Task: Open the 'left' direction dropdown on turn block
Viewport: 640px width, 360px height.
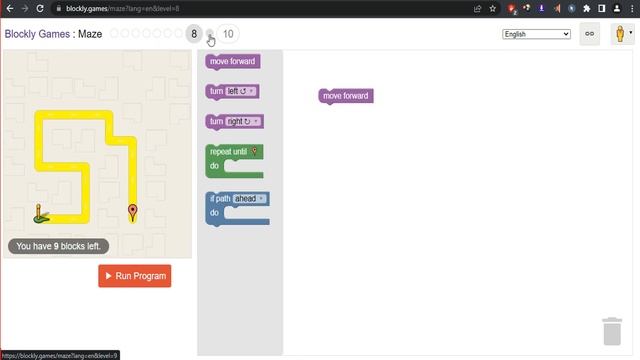Action: (241, 91)
